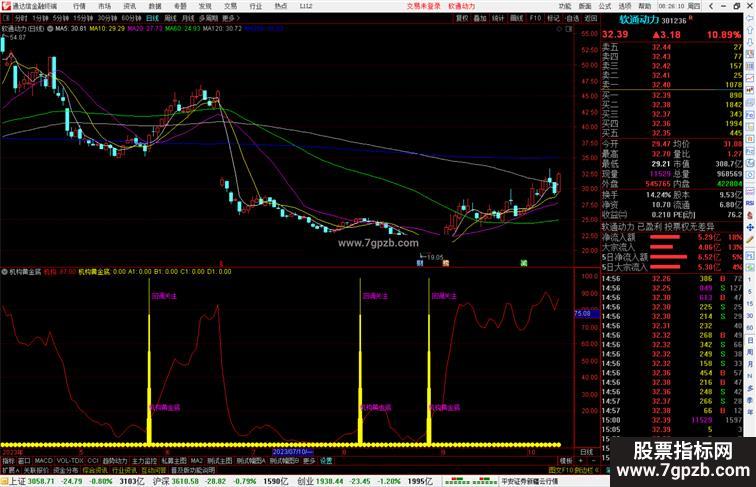
Task: Click the blue move-arrows sidebar icon
Action: [x=750, y=227]
